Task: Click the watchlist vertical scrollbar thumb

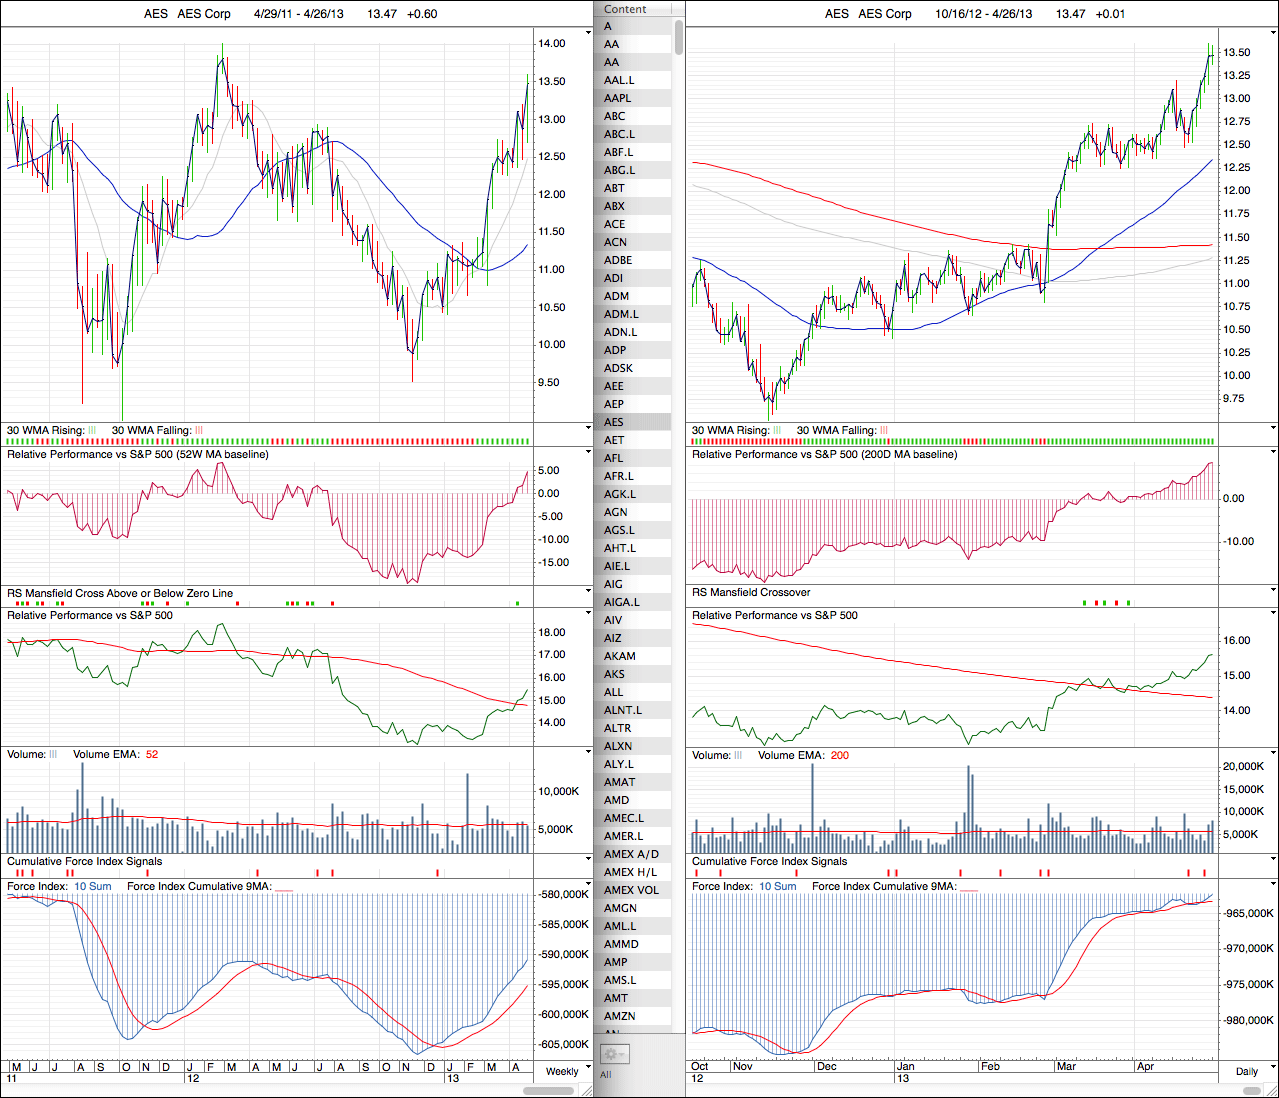Action: point(679,36)
